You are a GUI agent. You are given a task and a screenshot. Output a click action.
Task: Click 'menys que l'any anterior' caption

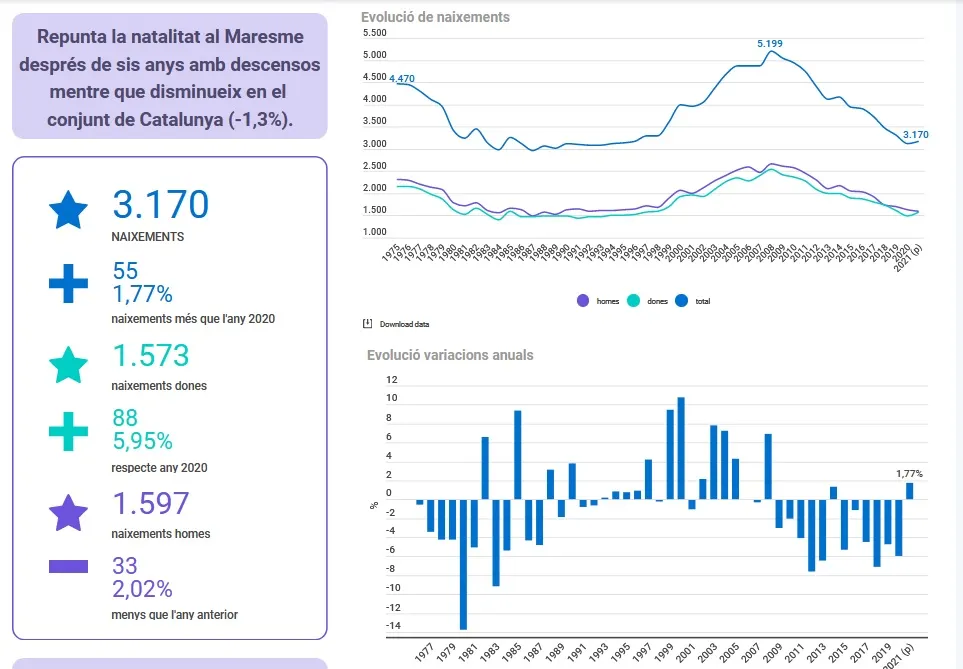click(174, 614)
